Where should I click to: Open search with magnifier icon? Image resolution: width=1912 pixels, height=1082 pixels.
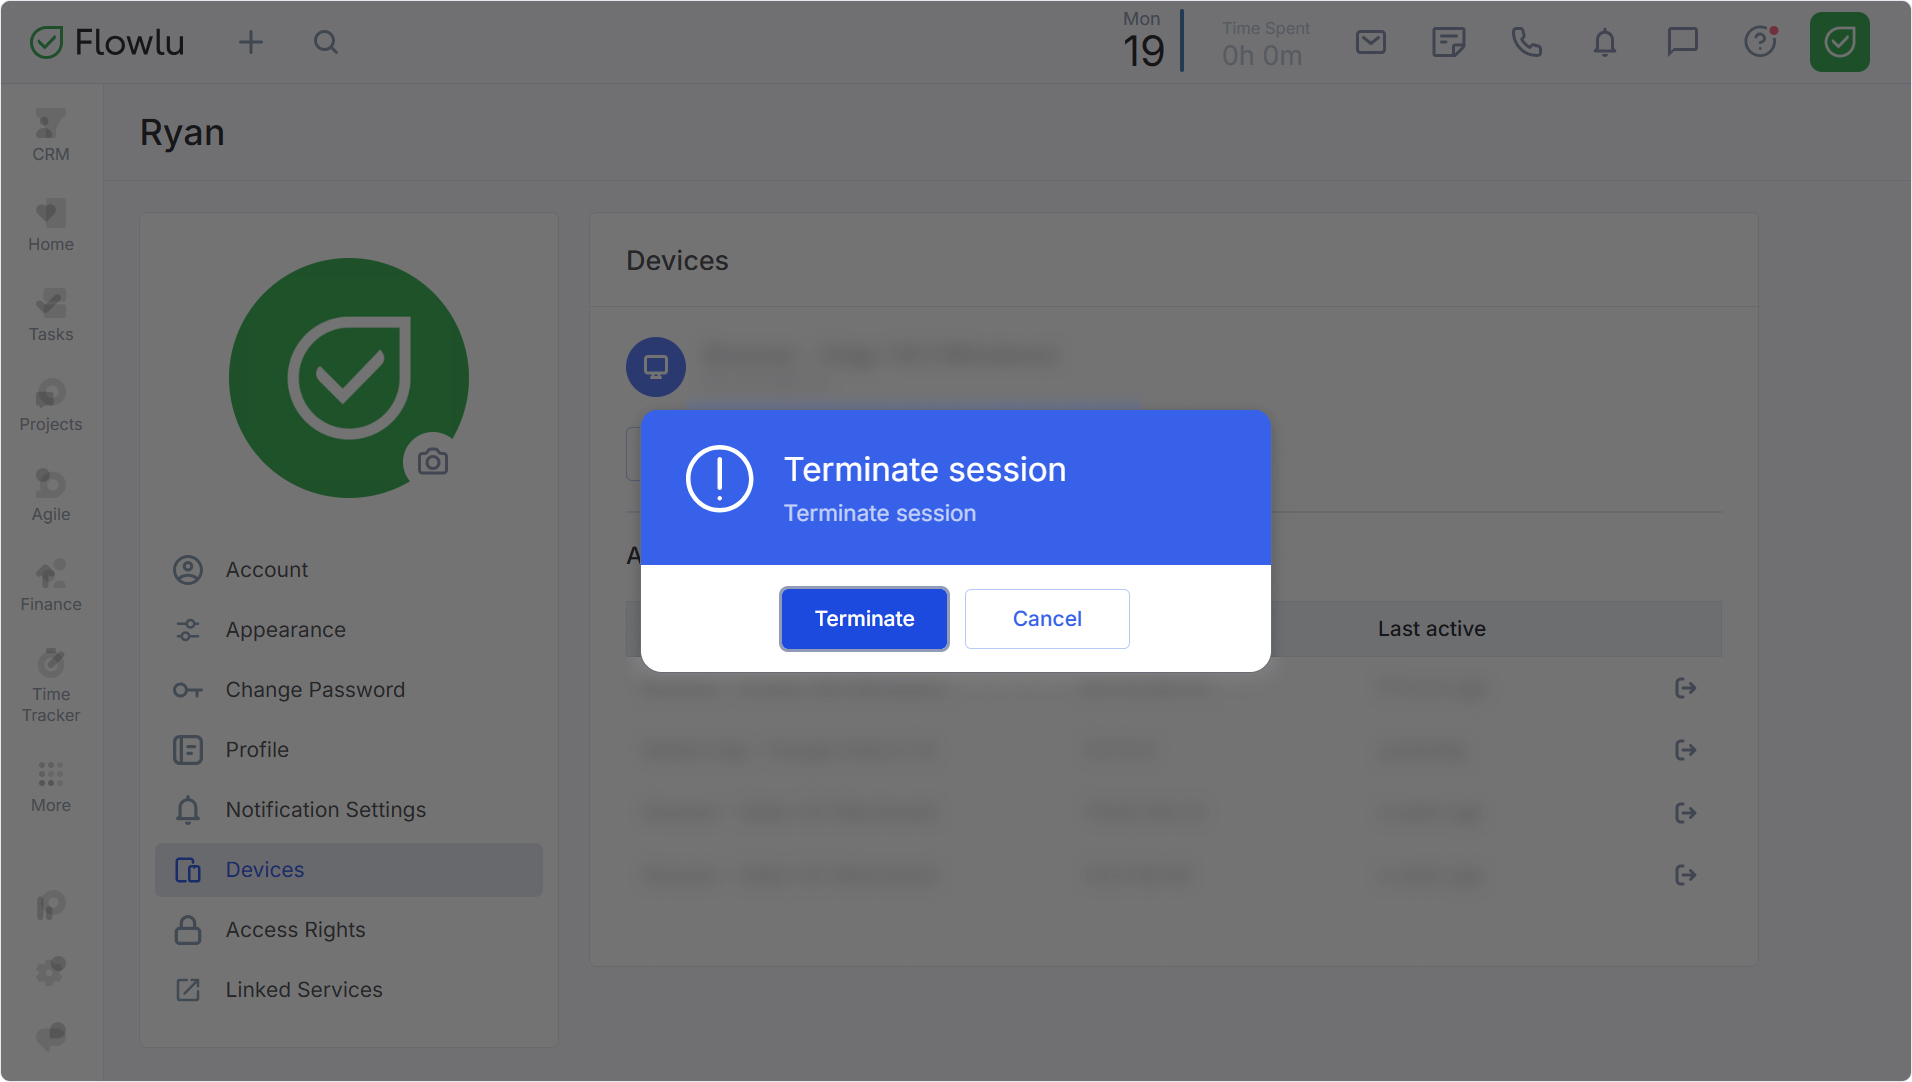click(x=326, y=42)
